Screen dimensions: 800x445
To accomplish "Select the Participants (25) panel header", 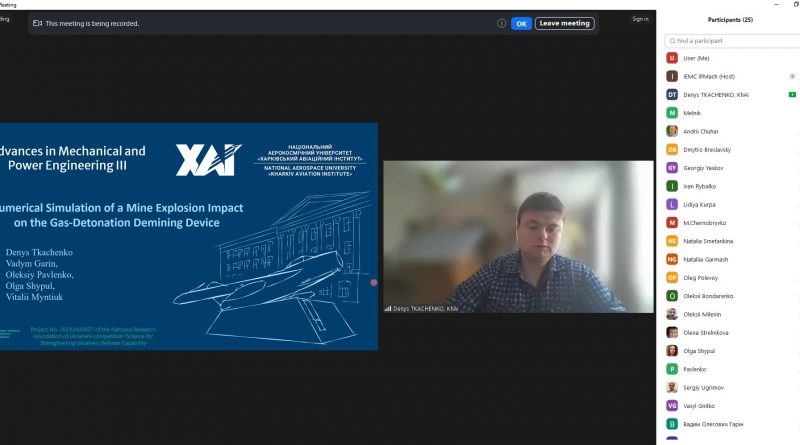I will coord(730,19).
